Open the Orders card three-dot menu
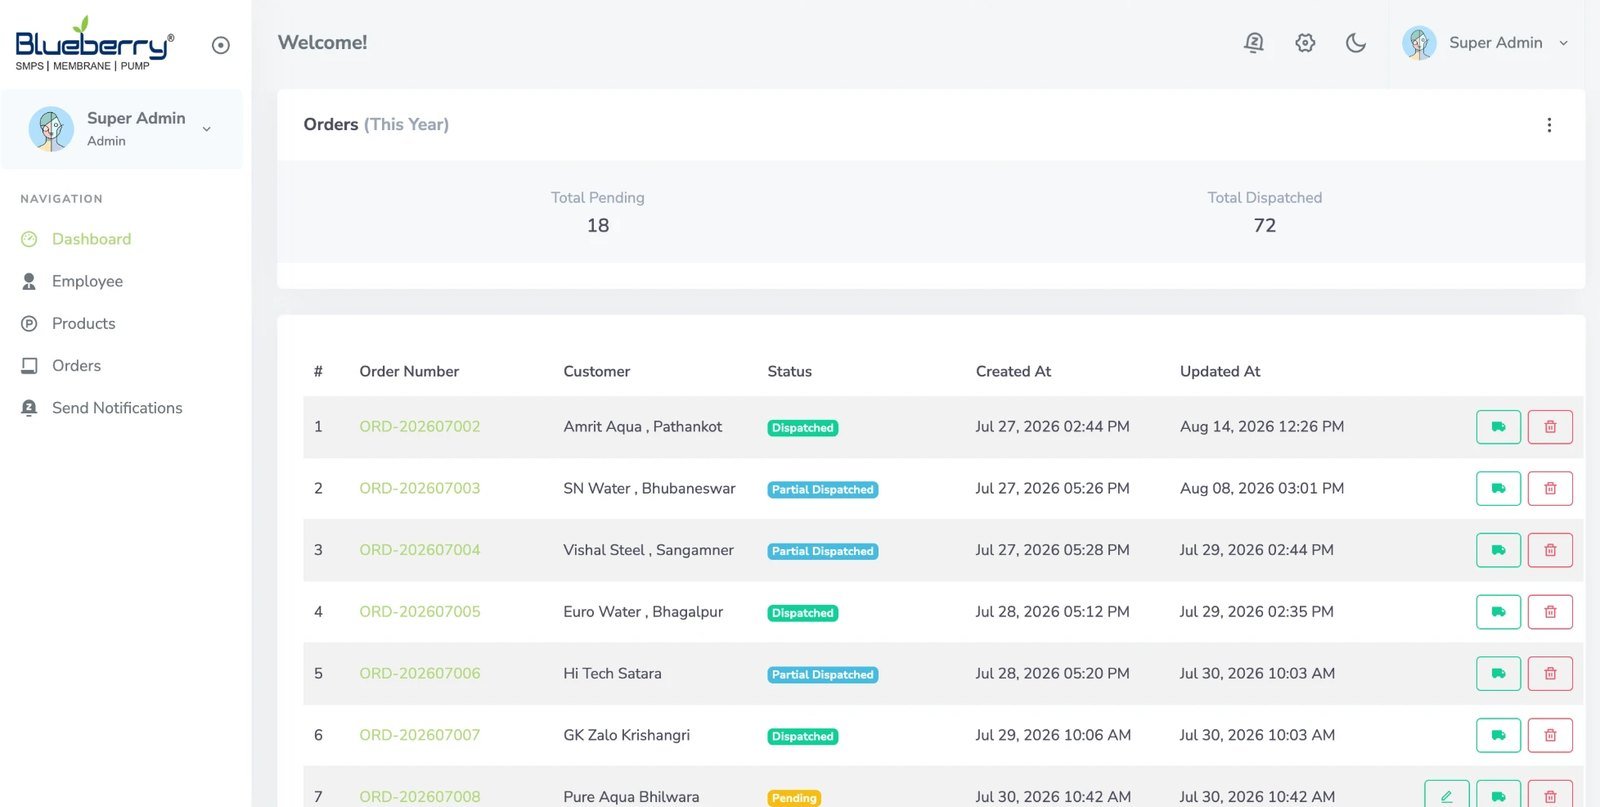This screenshot has width=1600, height=807. point(1549,125)
